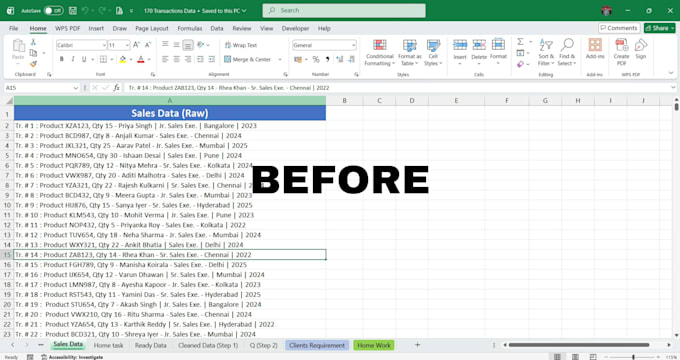Switch to the Formulas ribbon tab

[x=190, y=28]
